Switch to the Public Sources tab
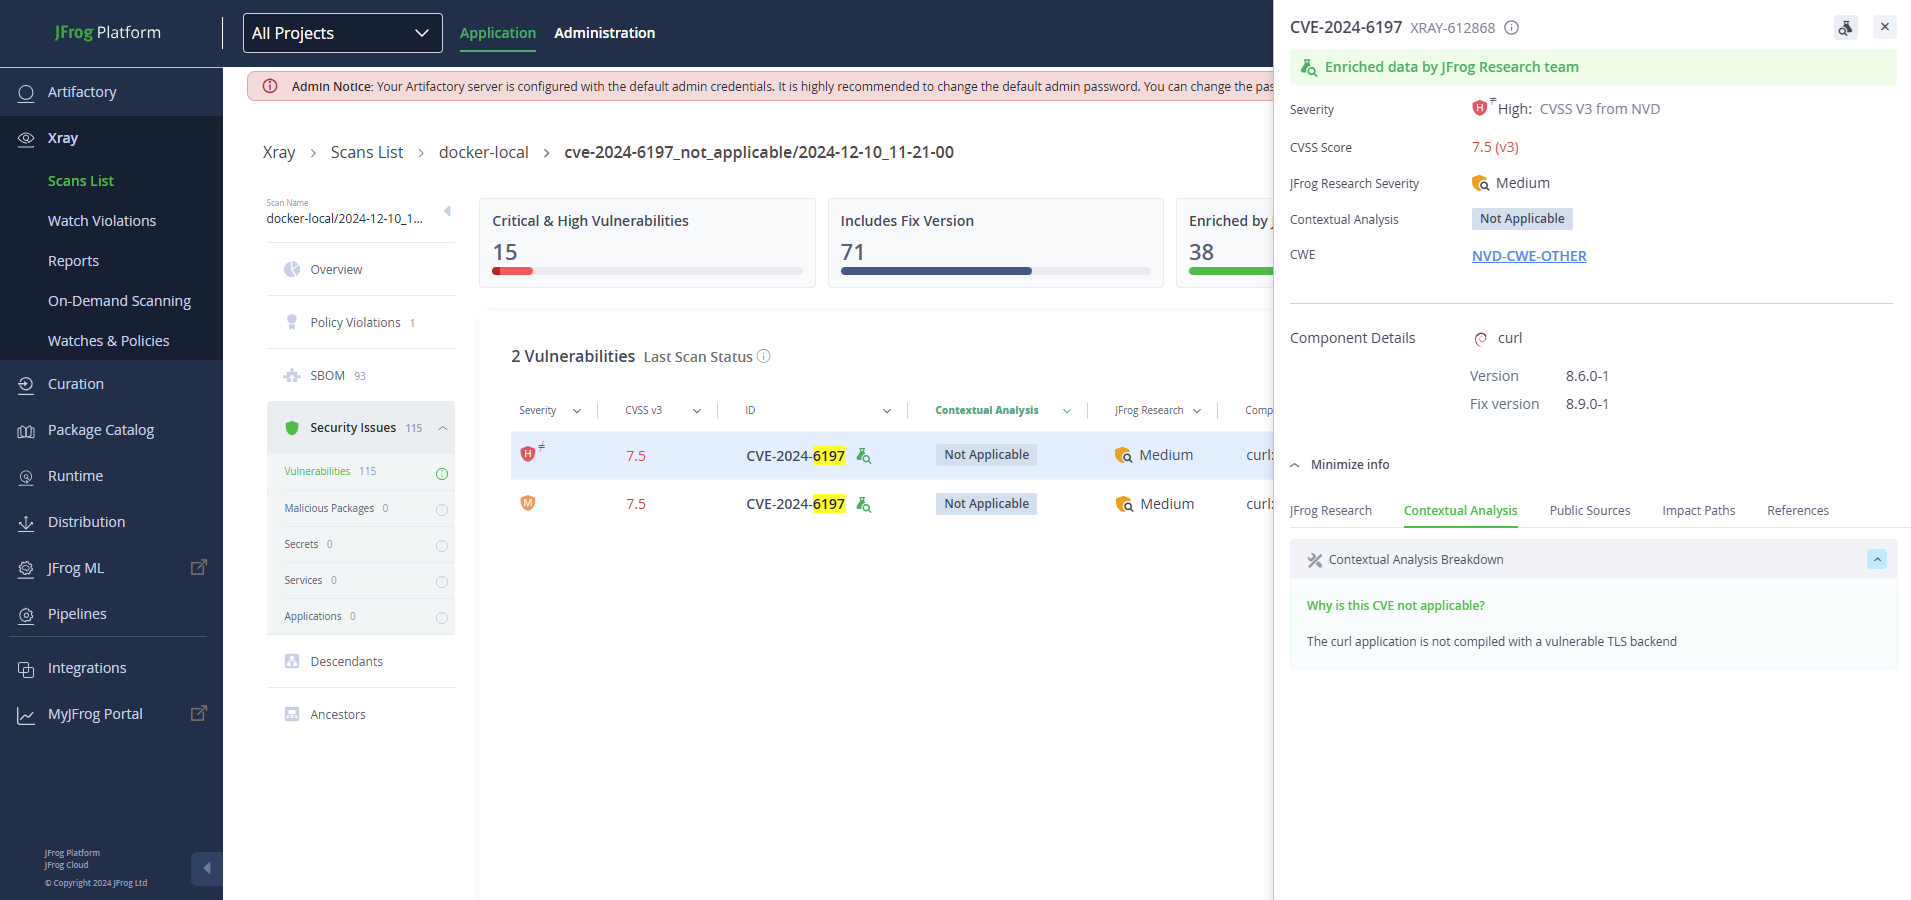Screen dimensions: 1911x900 pyautogui.click(x=1589, y=511)
